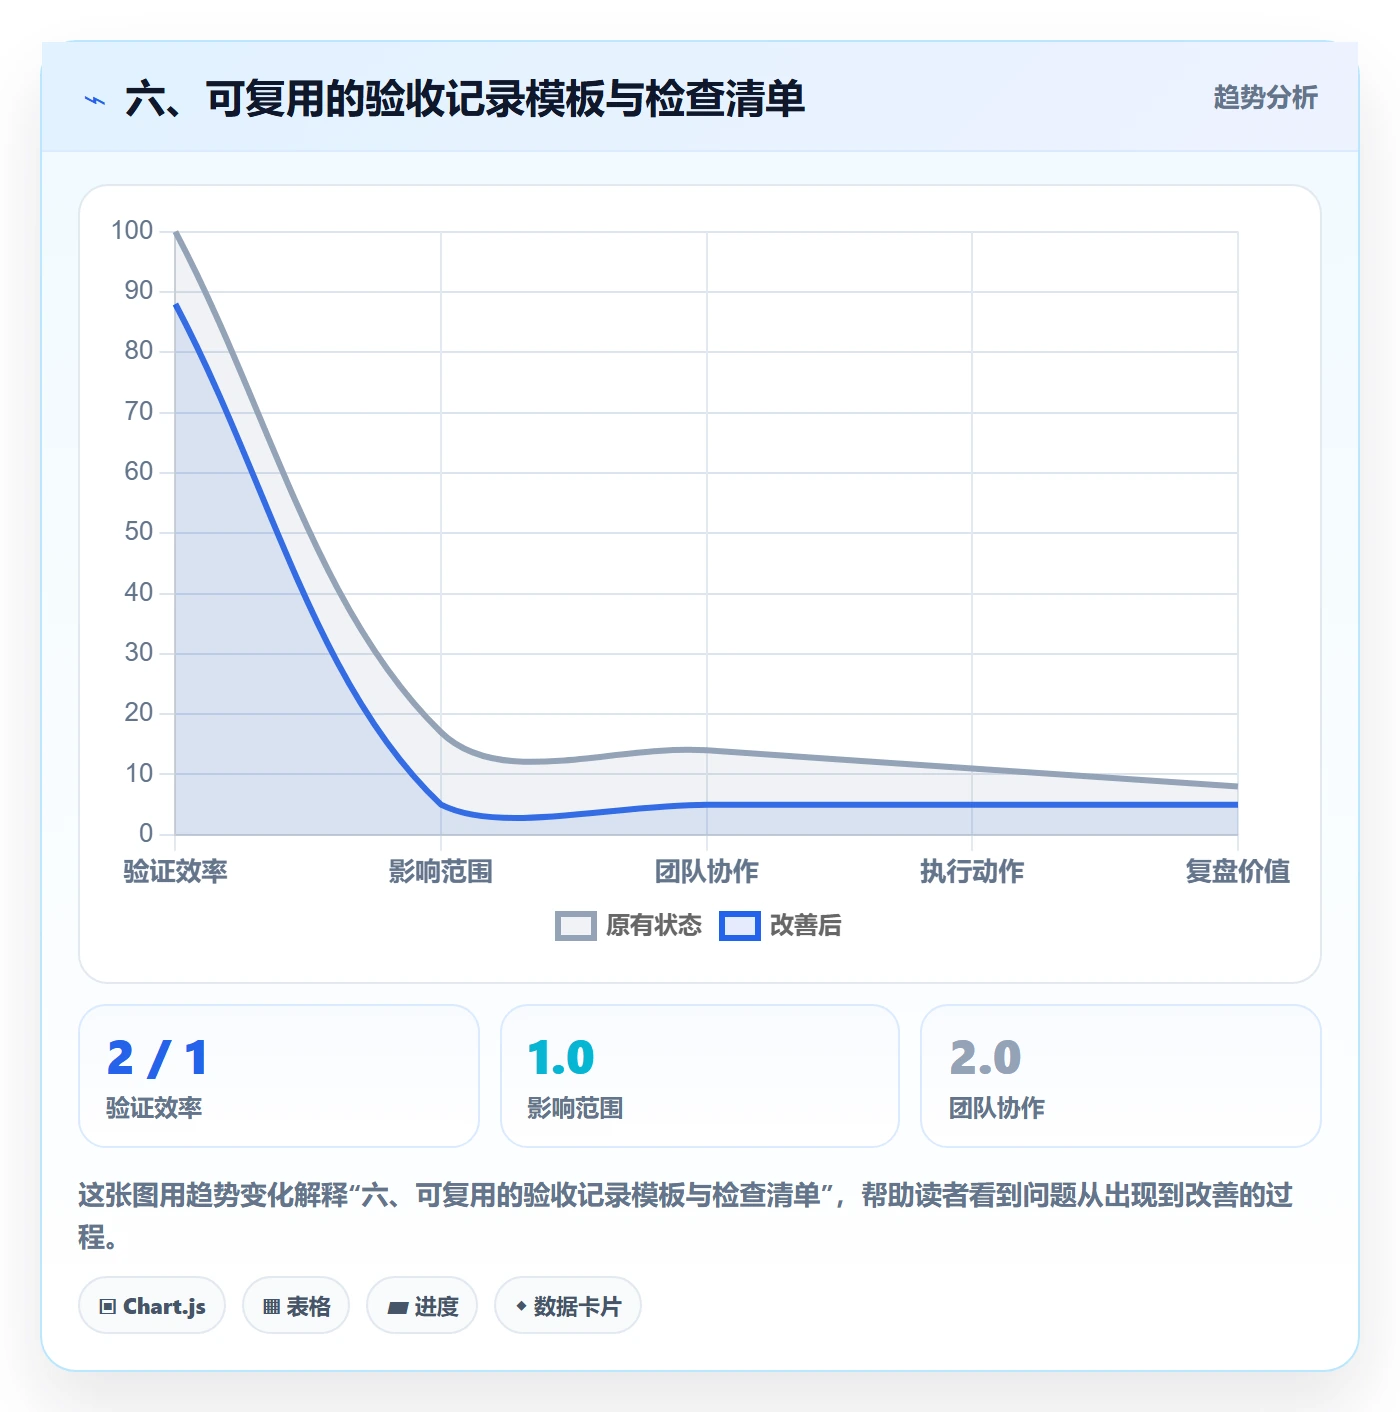This screenshot has width=1400, height=1412.
Task: Click the 影响范围 x-axis label on the chart
Action: click(x=441, y=871)
